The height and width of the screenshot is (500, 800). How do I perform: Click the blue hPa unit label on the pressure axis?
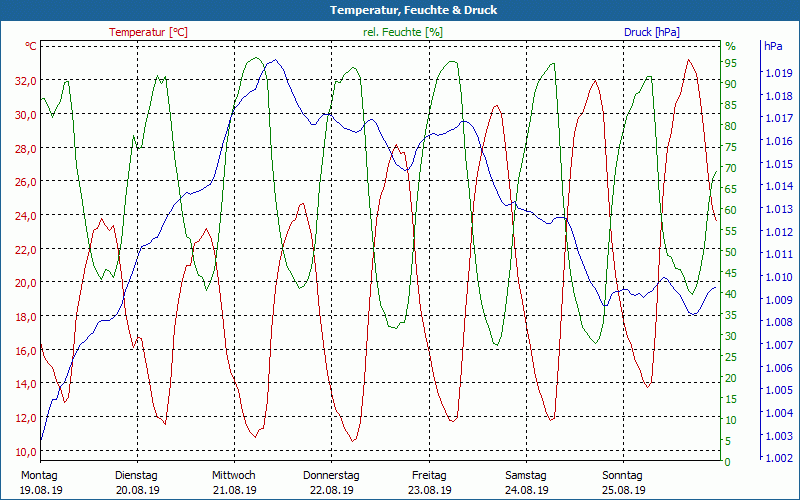pos(773,46)
